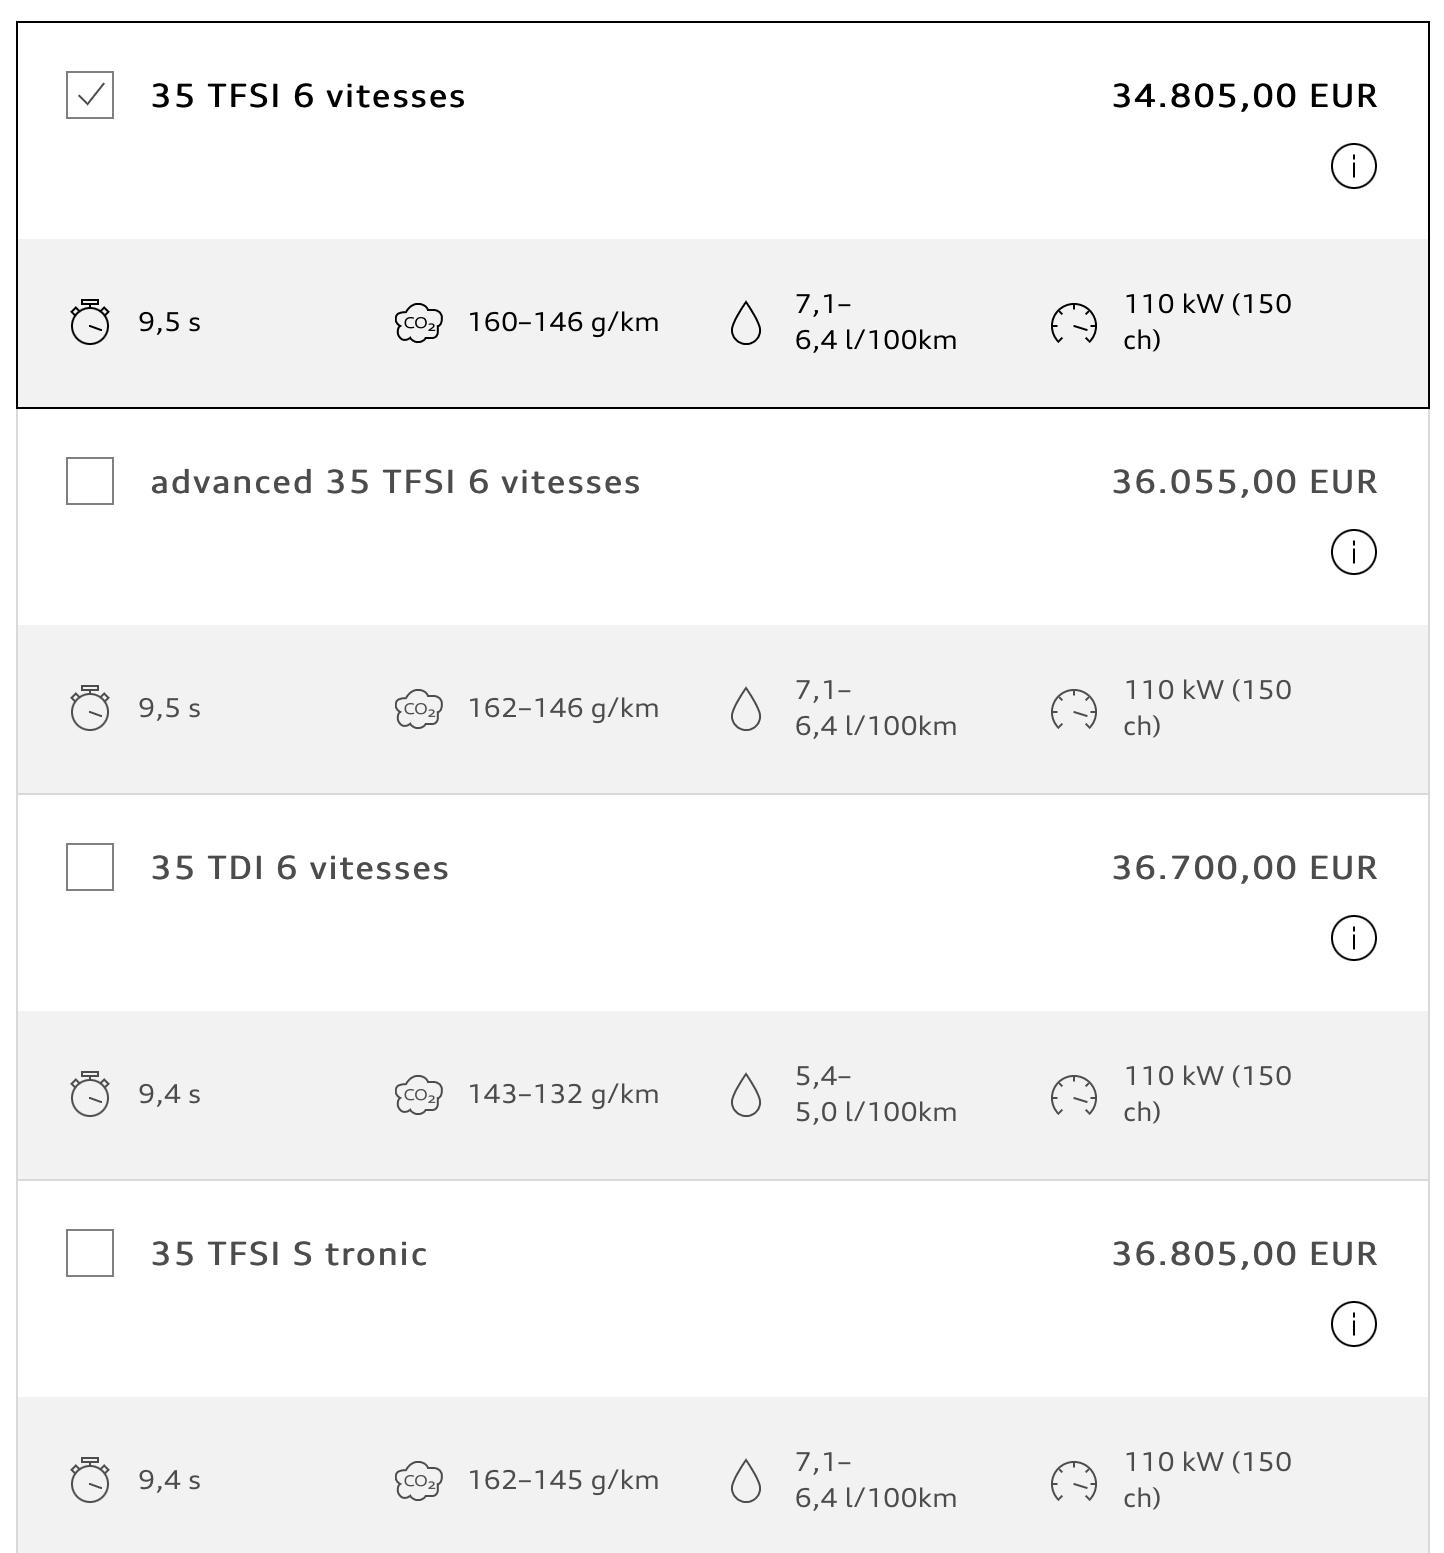The width and height of the screenshot is (1444, 1553).
Task: Select the 35 TDI 6 vitesses checkbox
Action: click(x=90, y=867)
